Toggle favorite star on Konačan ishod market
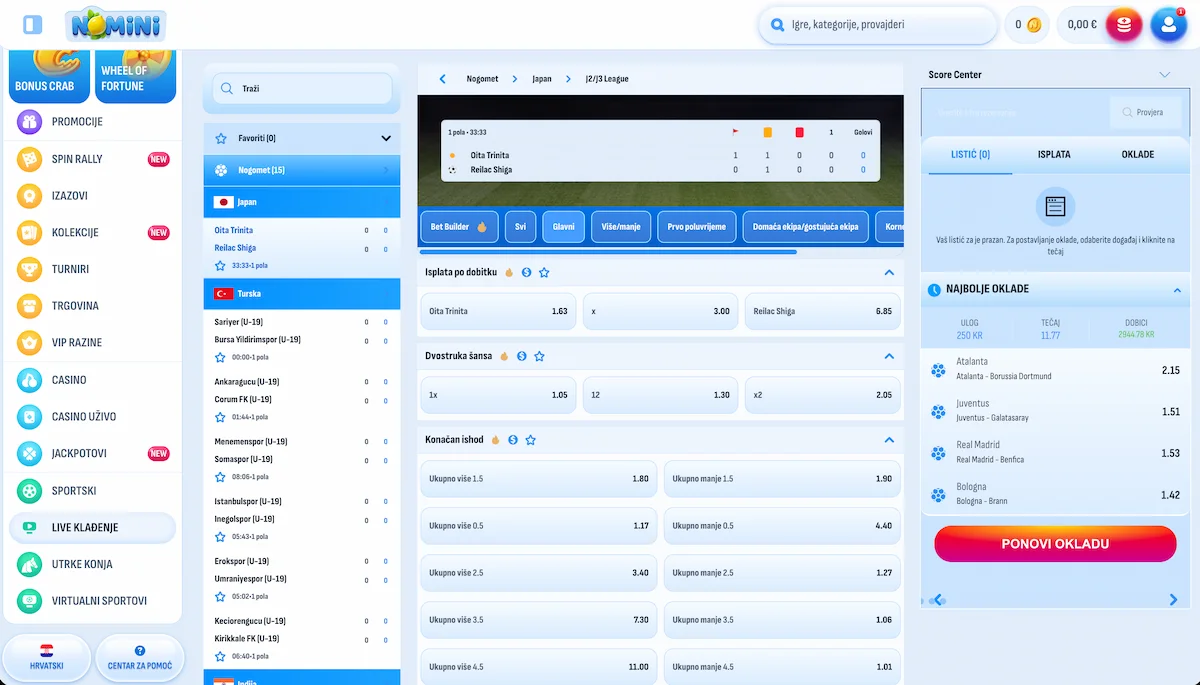 531,440
